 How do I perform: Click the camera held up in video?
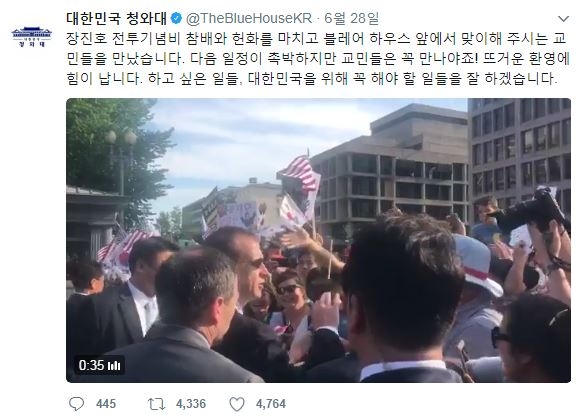click(x=530, y=212)
